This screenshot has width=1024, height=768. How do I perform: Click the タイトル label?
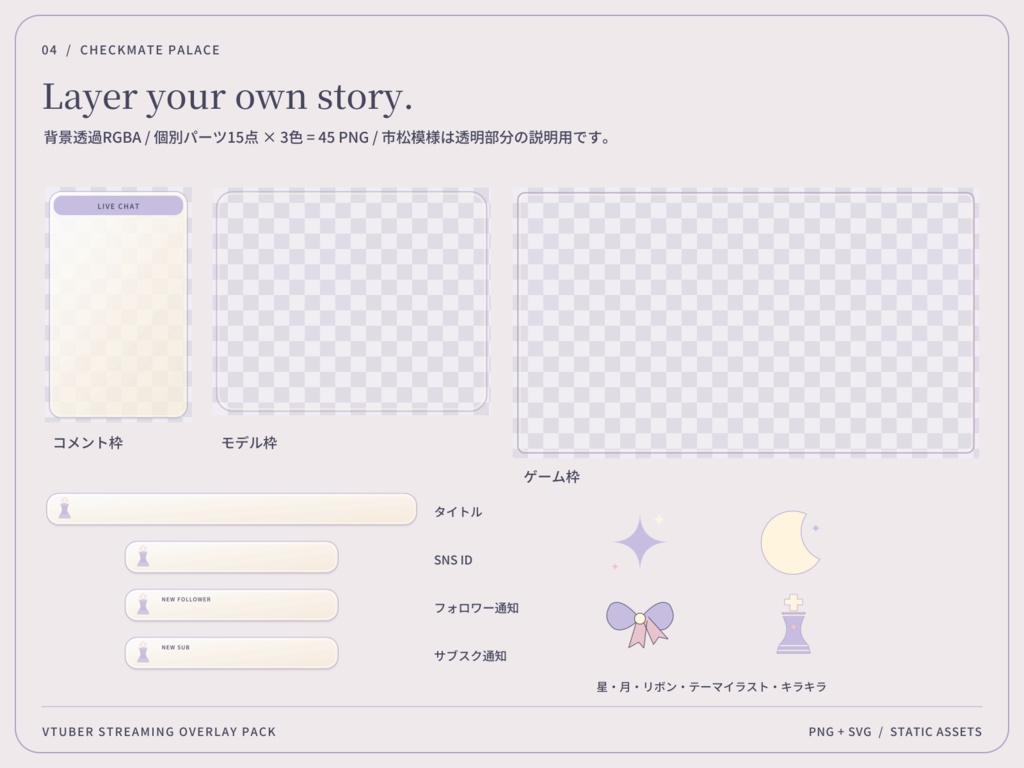(458, 512)
